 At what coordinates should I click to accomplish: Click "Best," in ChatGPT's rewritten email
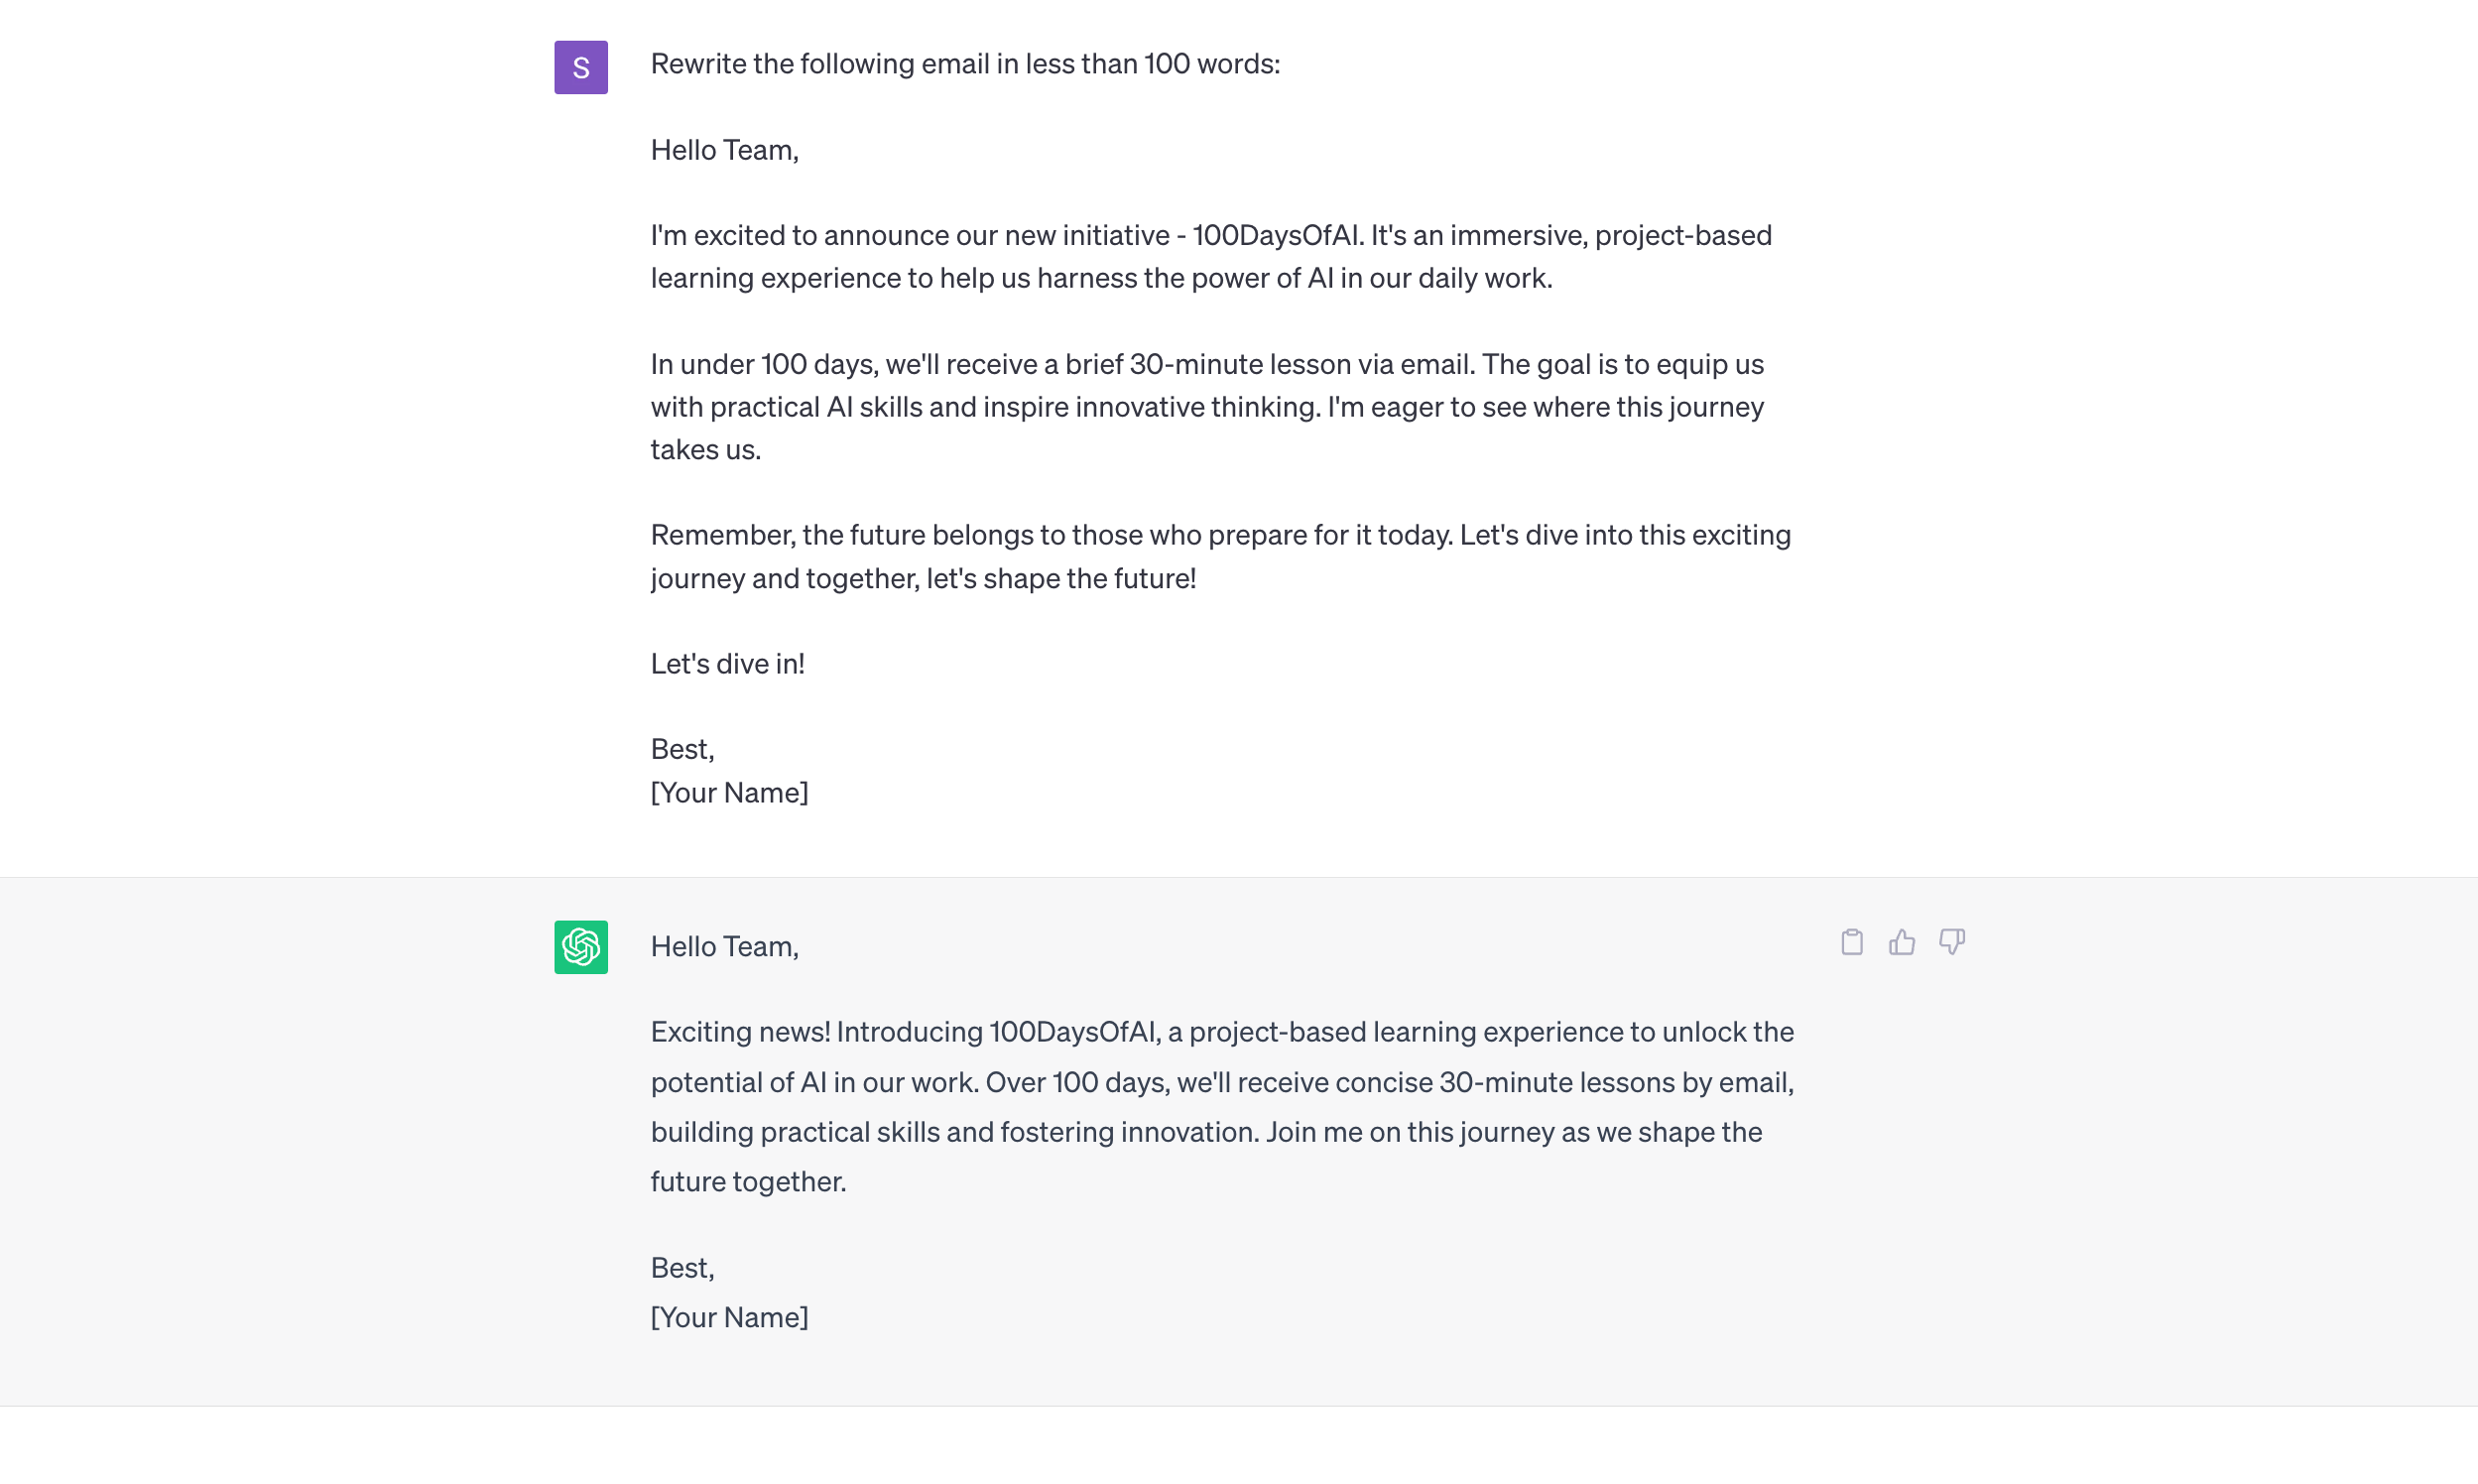click(682, 1268)
